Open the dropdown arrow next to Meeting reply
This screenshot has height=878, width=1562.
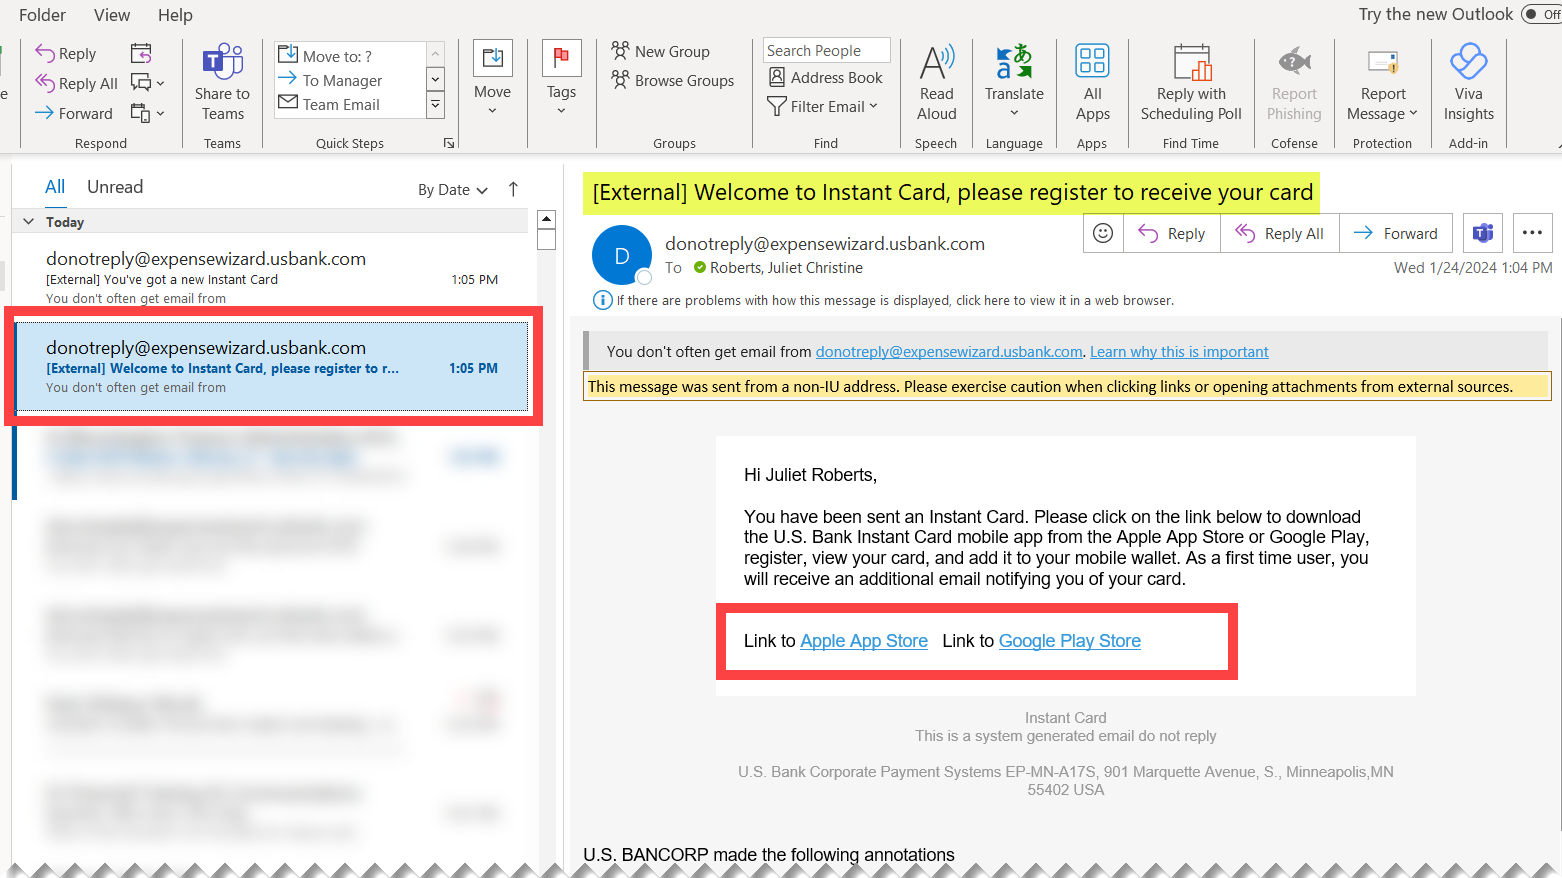[x=161, y=83]
